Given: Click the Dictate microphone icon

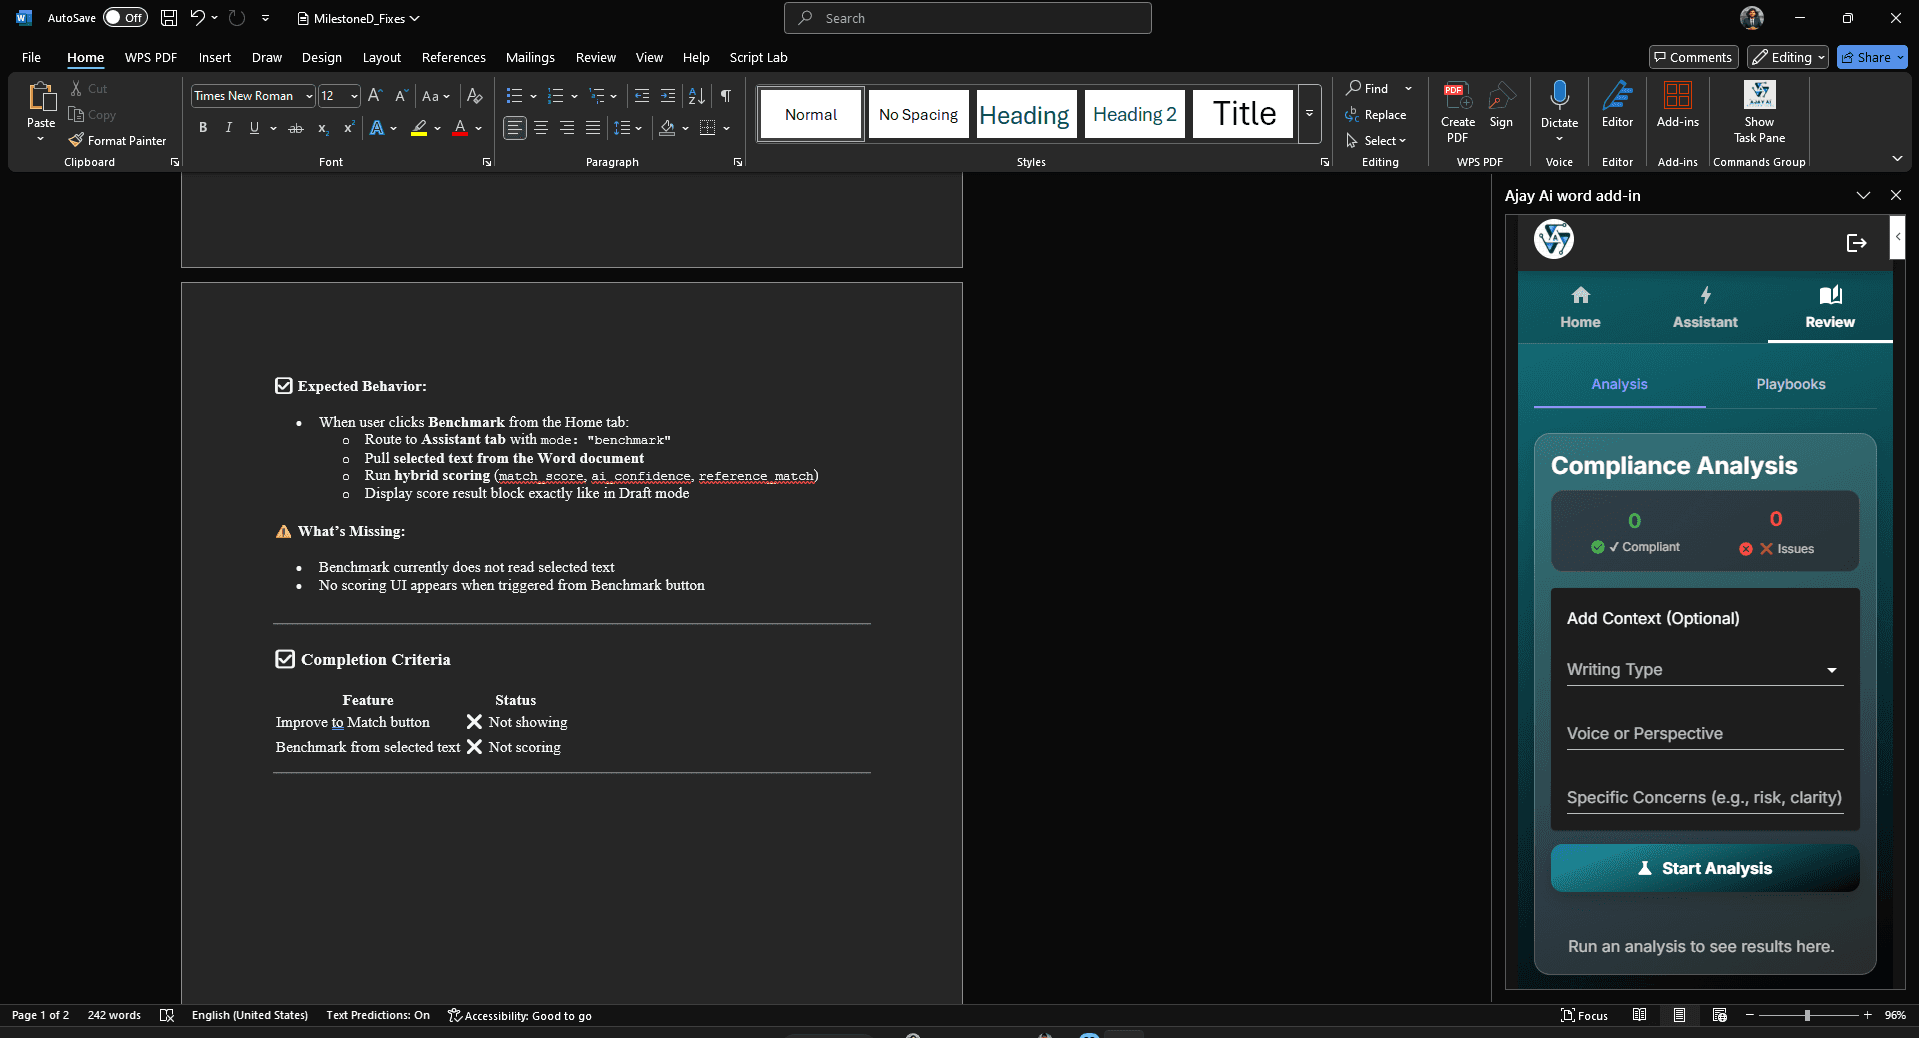Looking at the screenshot, I should [1559, 96].
